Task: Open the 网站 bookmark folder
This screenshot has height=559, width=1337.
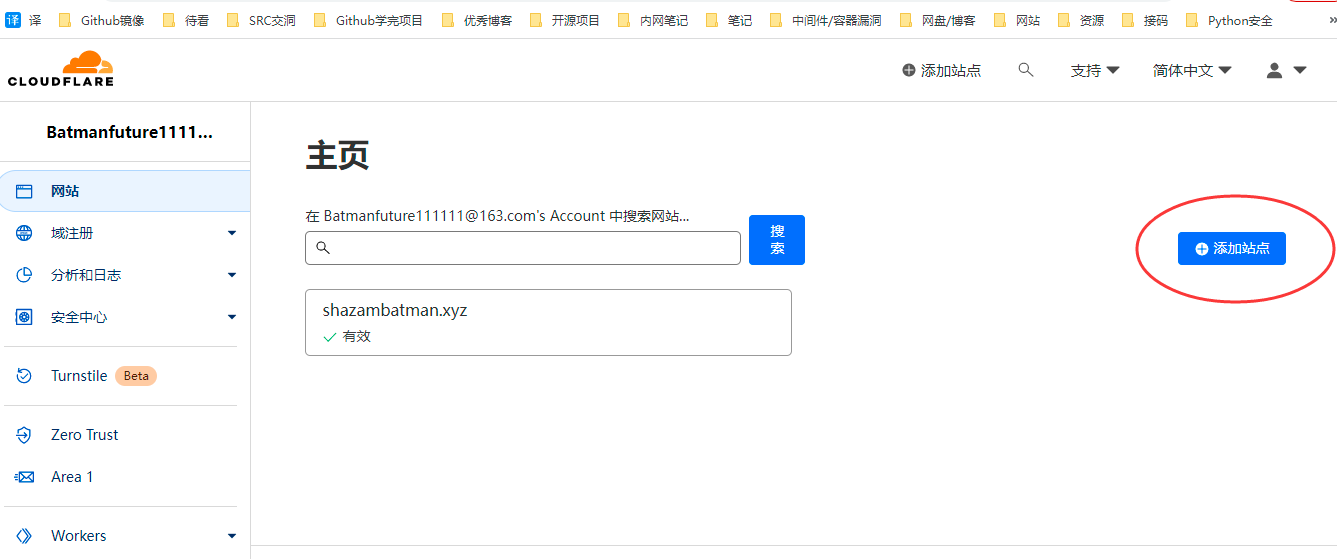Action: tap(1017, 20)
